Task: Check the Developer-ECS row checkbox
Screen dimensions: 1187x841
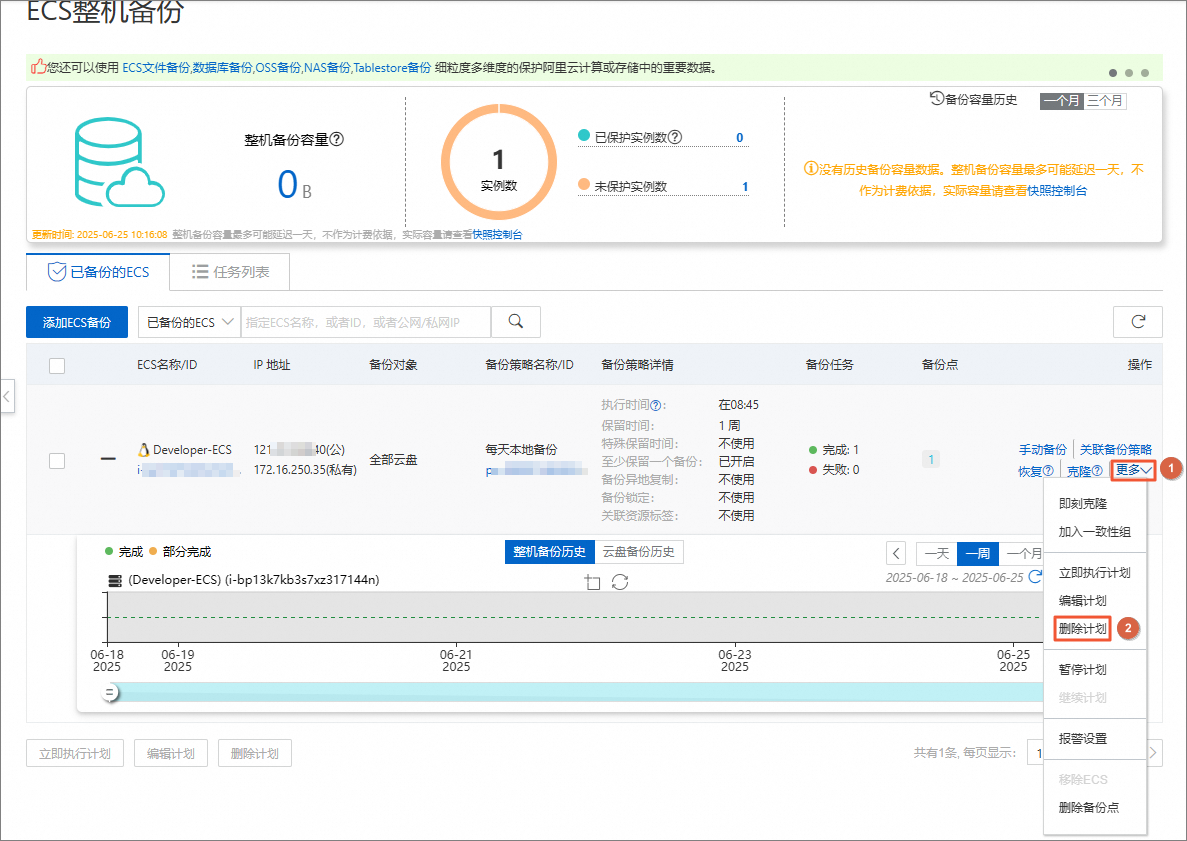Action: 57,460
